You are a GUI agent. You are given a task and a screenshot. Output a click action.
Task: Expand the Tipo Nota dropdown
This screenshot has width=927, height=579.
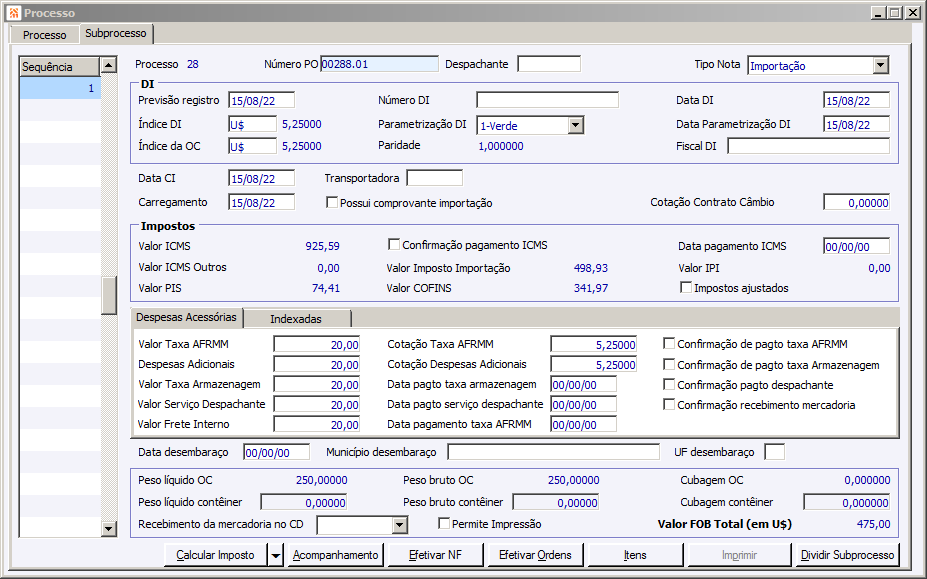(x=880, y=66)
